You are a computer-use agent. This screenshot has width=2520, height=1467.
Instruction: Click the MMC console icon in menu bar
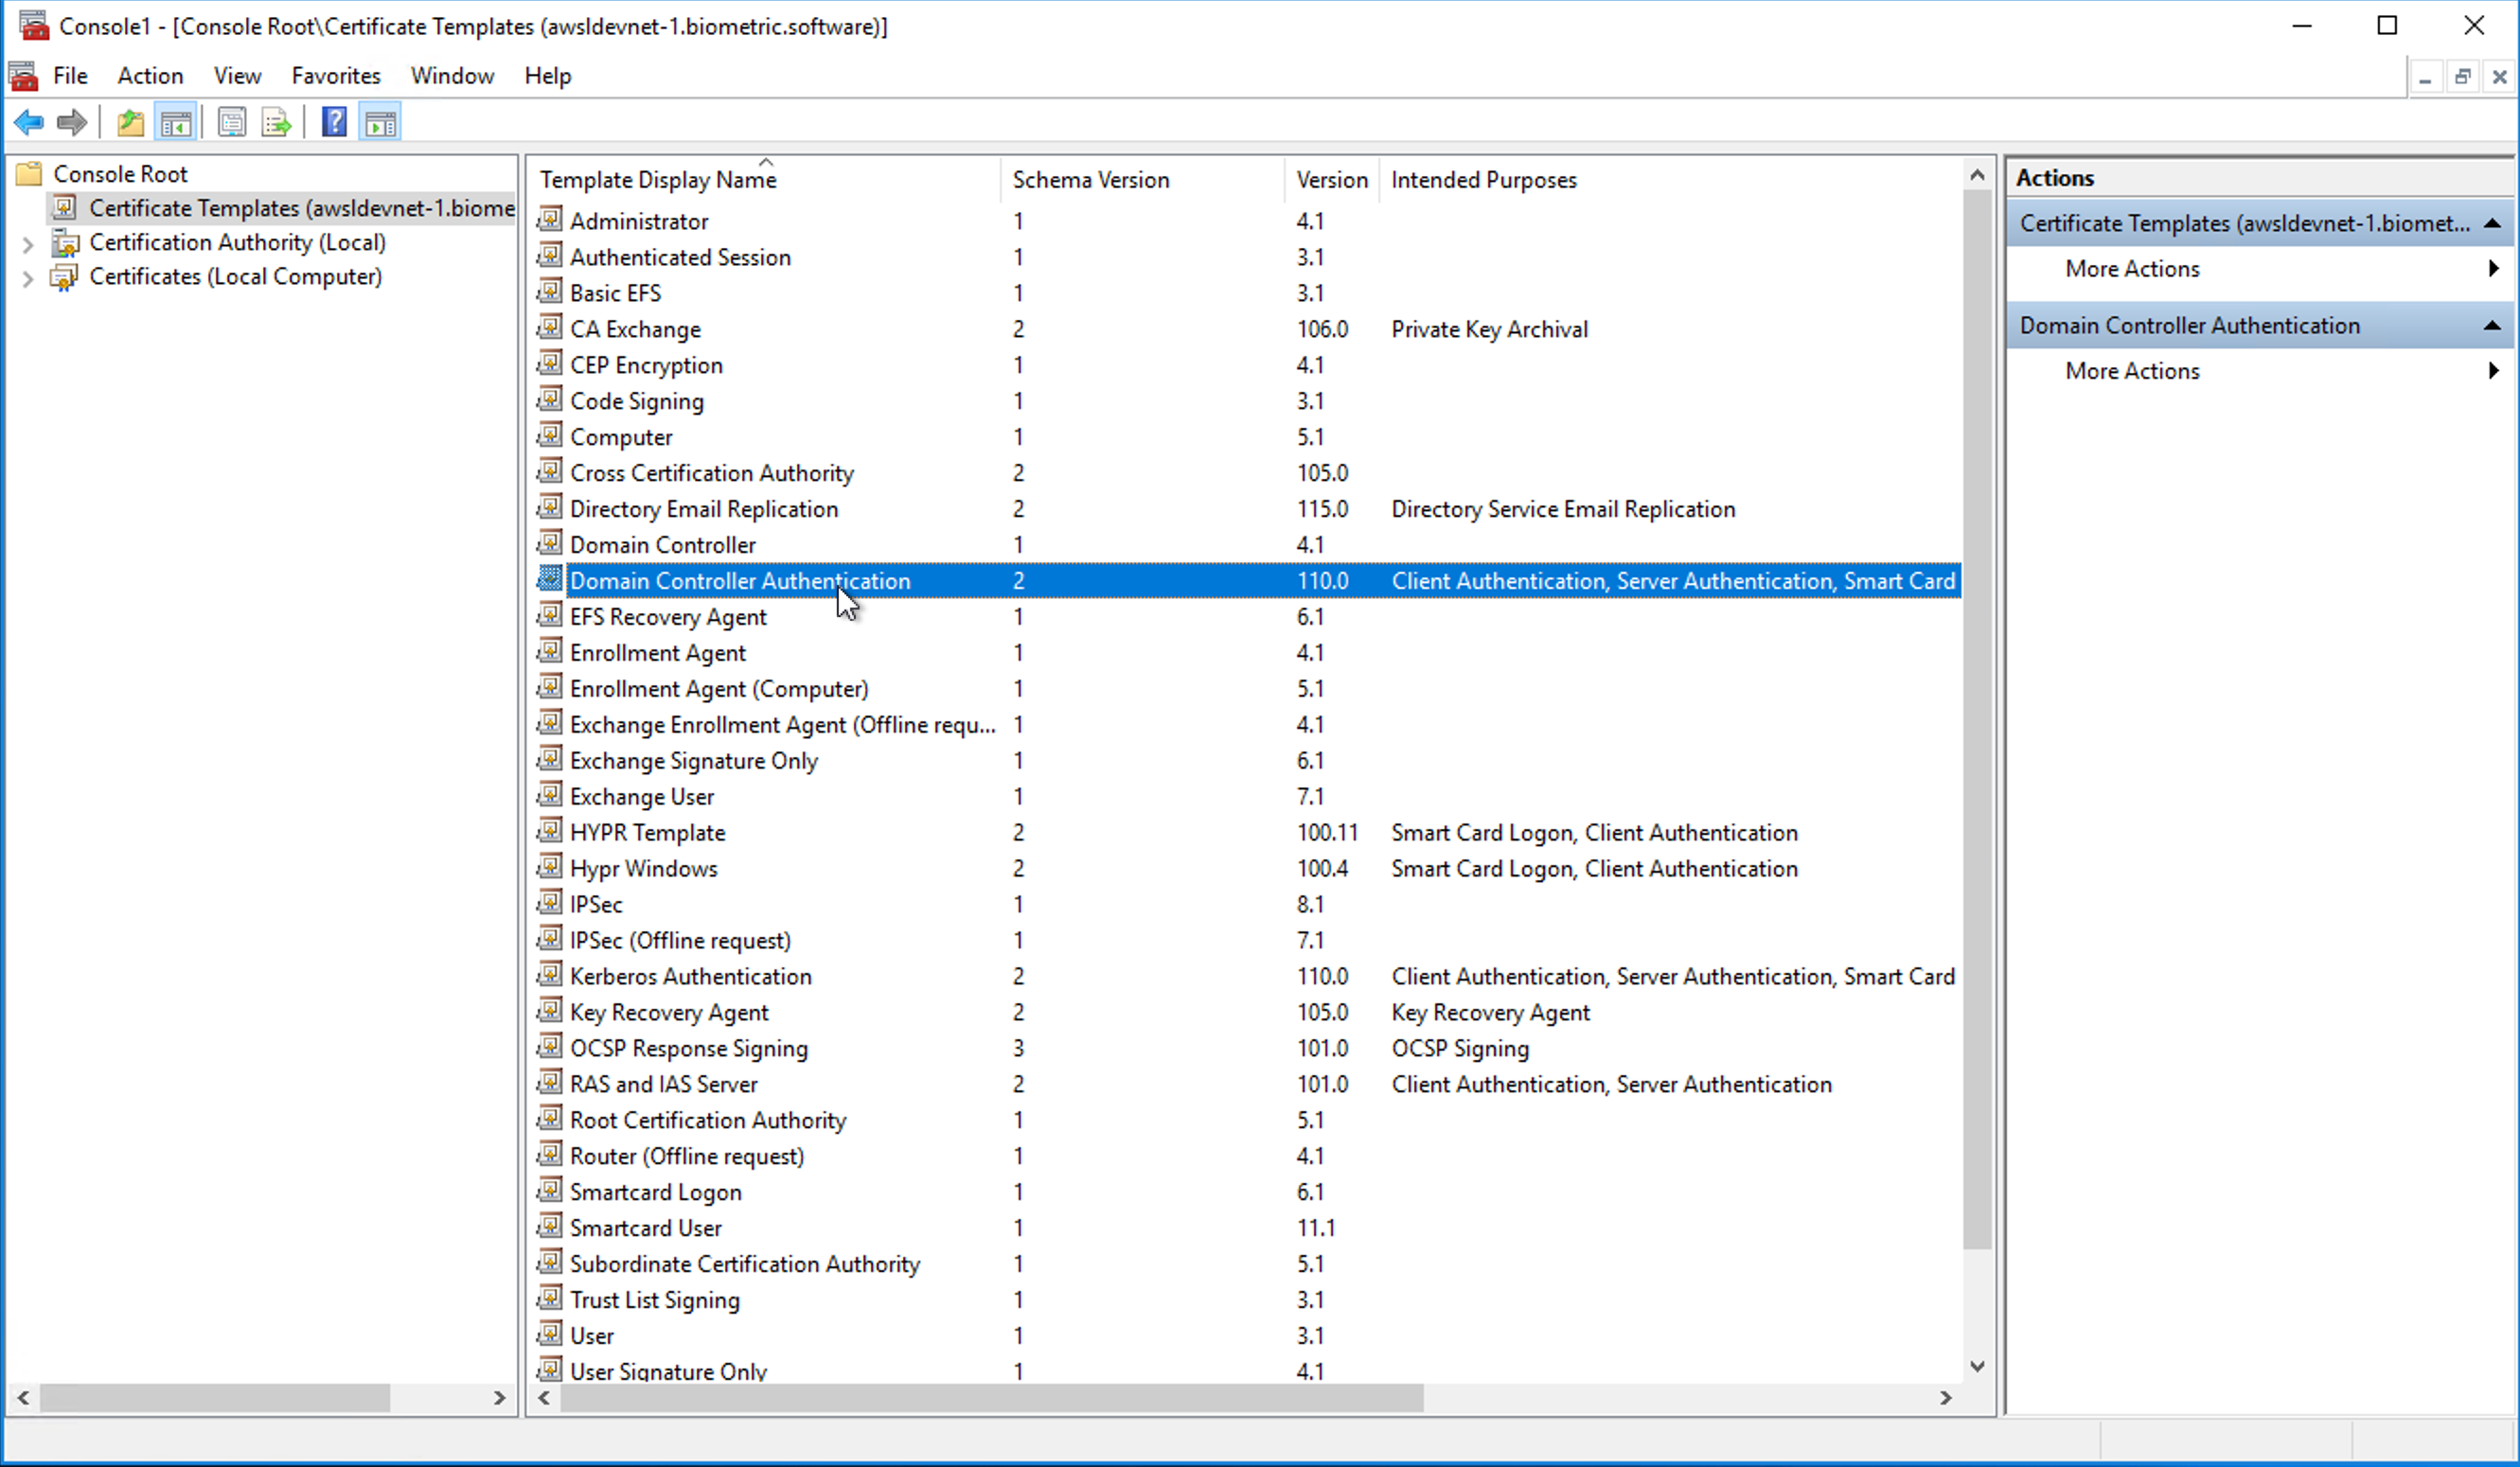click(23, 76)
